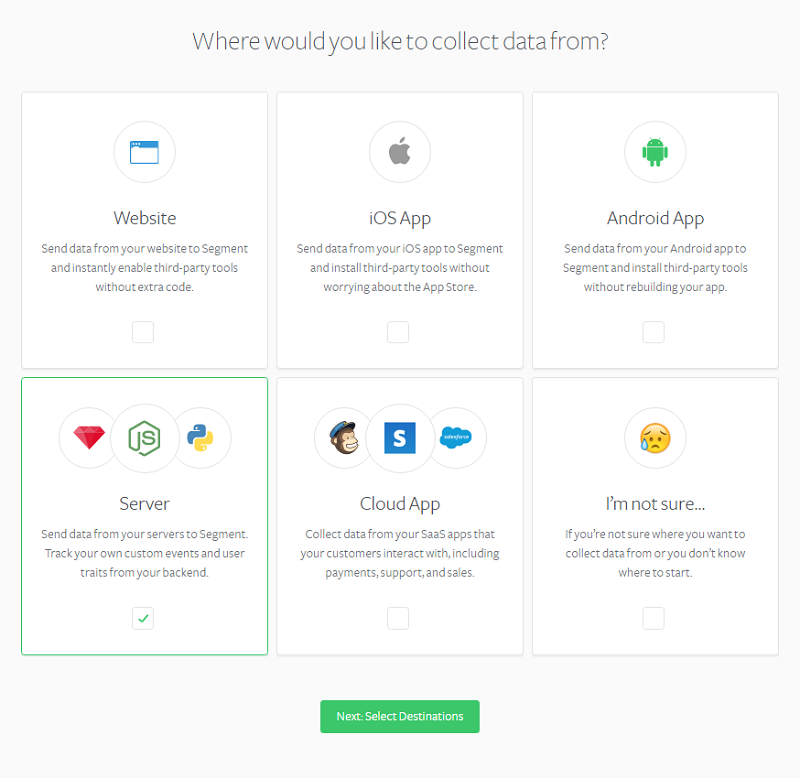Click the Server card title
The image size is (800, 778).
(144, 504)
